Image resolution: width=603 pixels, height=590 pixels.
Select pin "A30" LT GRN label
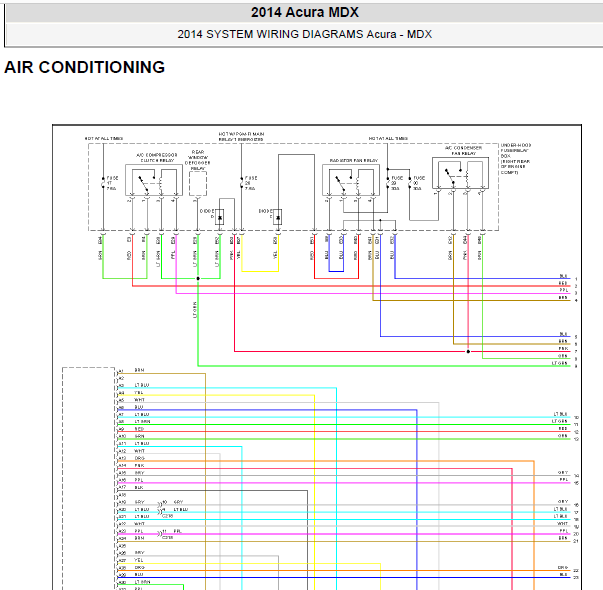coord(134,582)
